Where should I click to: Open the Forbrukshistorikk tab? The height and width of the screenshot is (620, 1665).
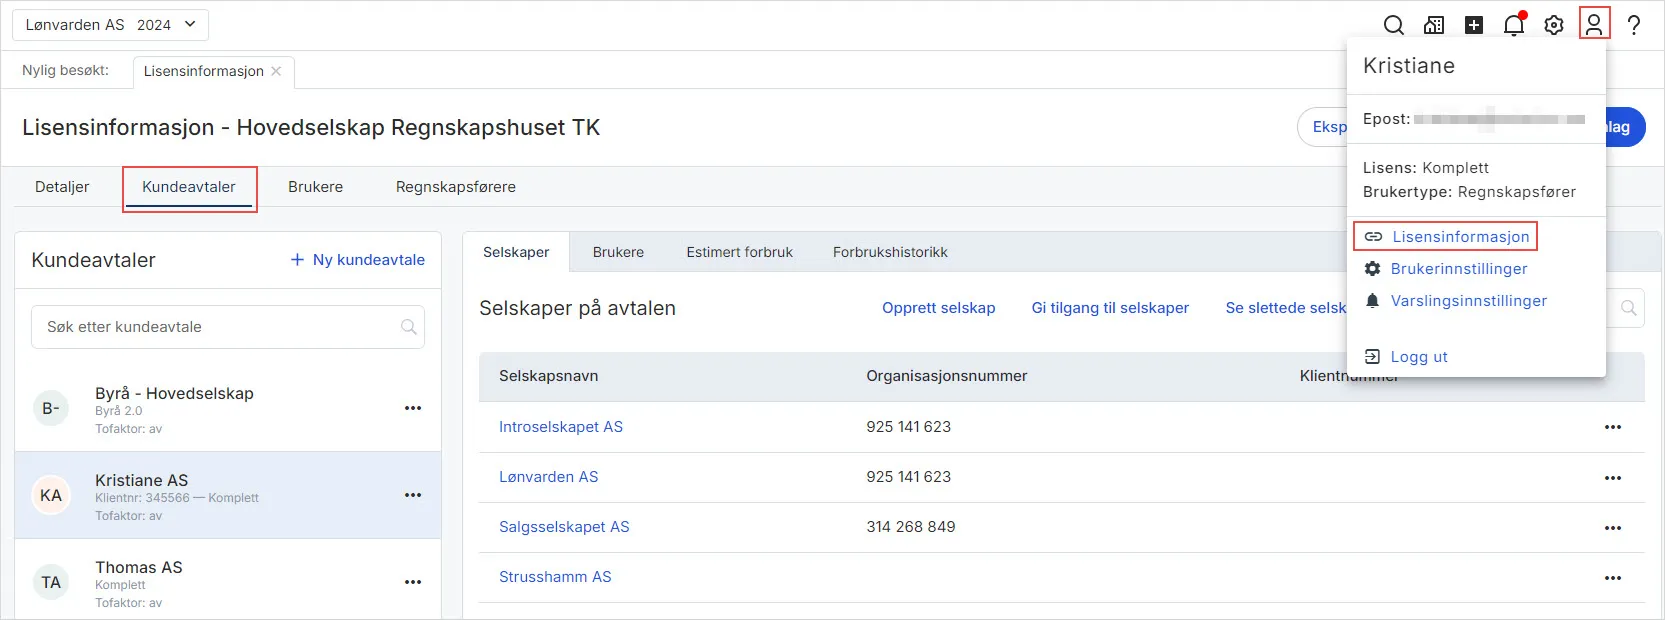tap(890, 252)
